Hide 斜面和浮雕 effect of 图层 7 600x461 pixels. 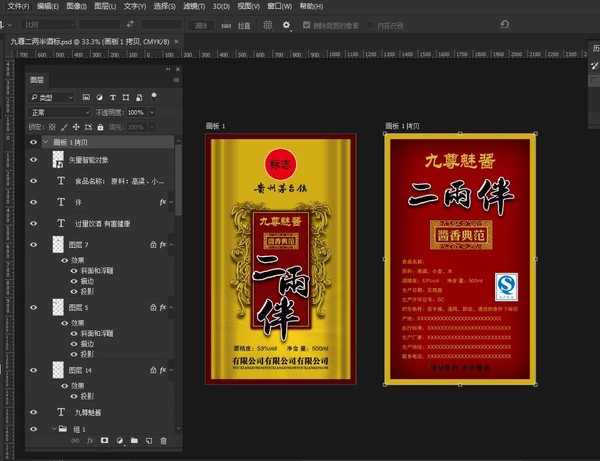click(74, 270)
